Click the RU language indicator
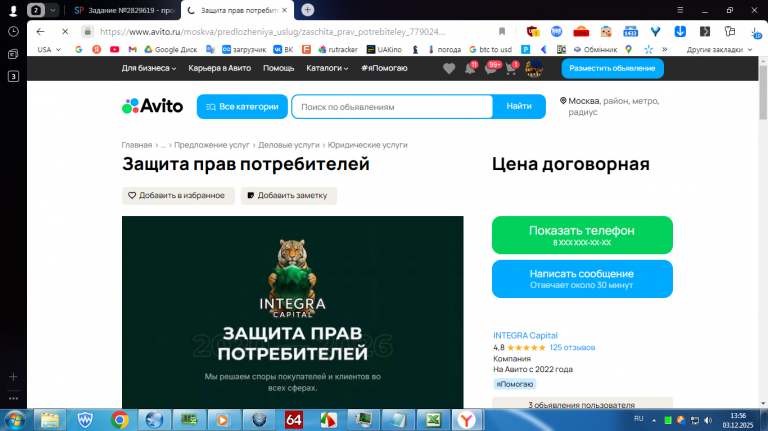 click(x=638, y=419)
